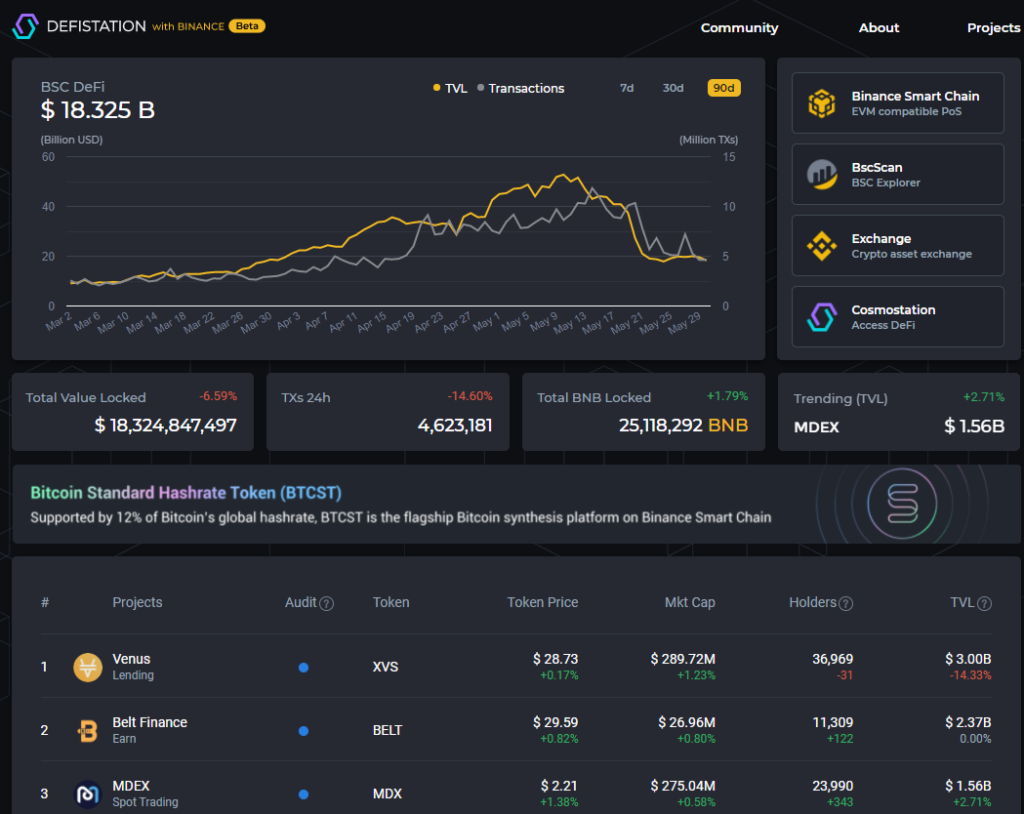Switch to the Community tab
Viewport: 1024px width, 814px height.
[739, 28]
